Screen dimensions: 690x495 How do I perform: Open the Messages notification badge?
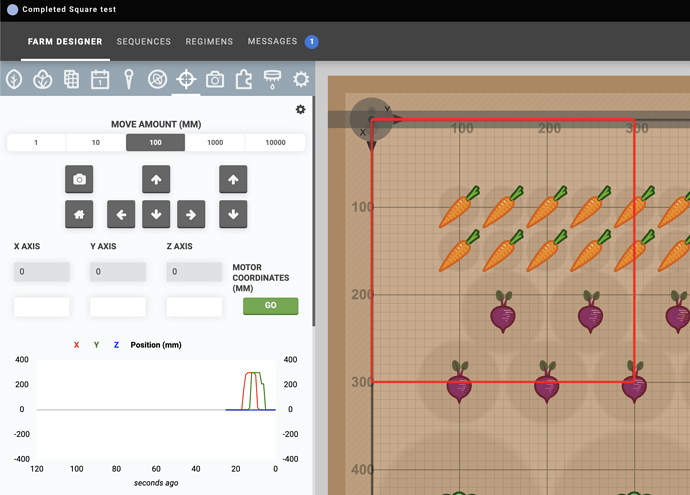pos(312,42)
